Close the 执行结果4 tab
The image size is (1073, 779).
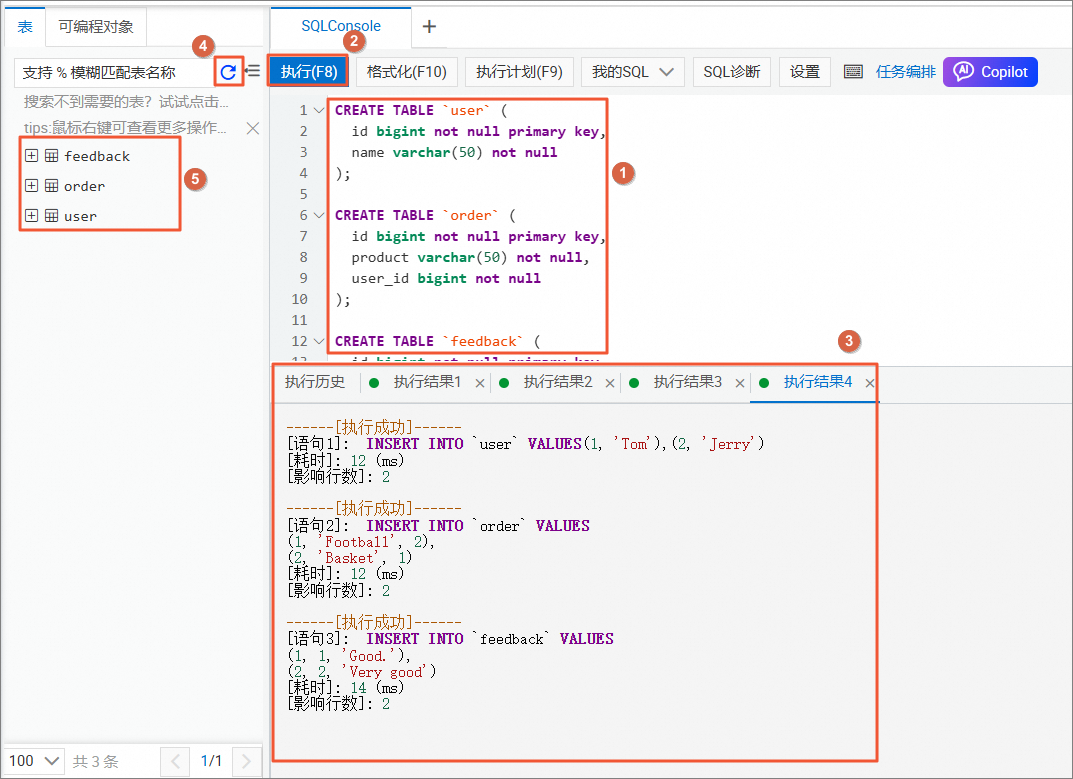[x=869, y=383]
